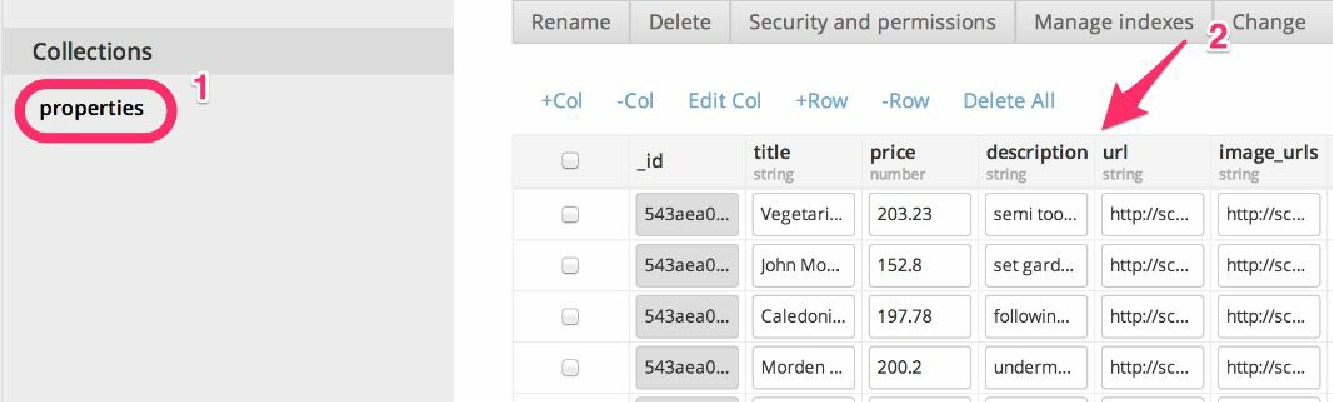This screenshot has width=1333, height=402.
Task: Click Delete All link
Action: pos(1009,101)
